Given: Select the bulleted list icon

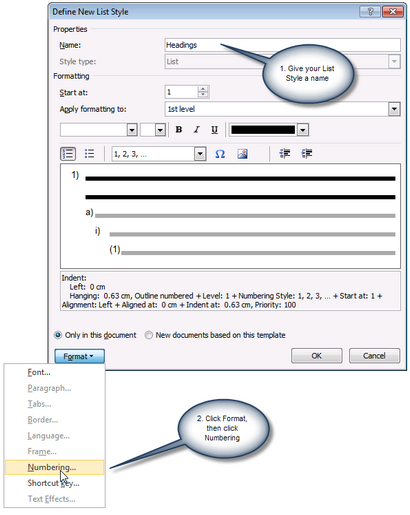Looking at the screenshot, I should [89, 154].
